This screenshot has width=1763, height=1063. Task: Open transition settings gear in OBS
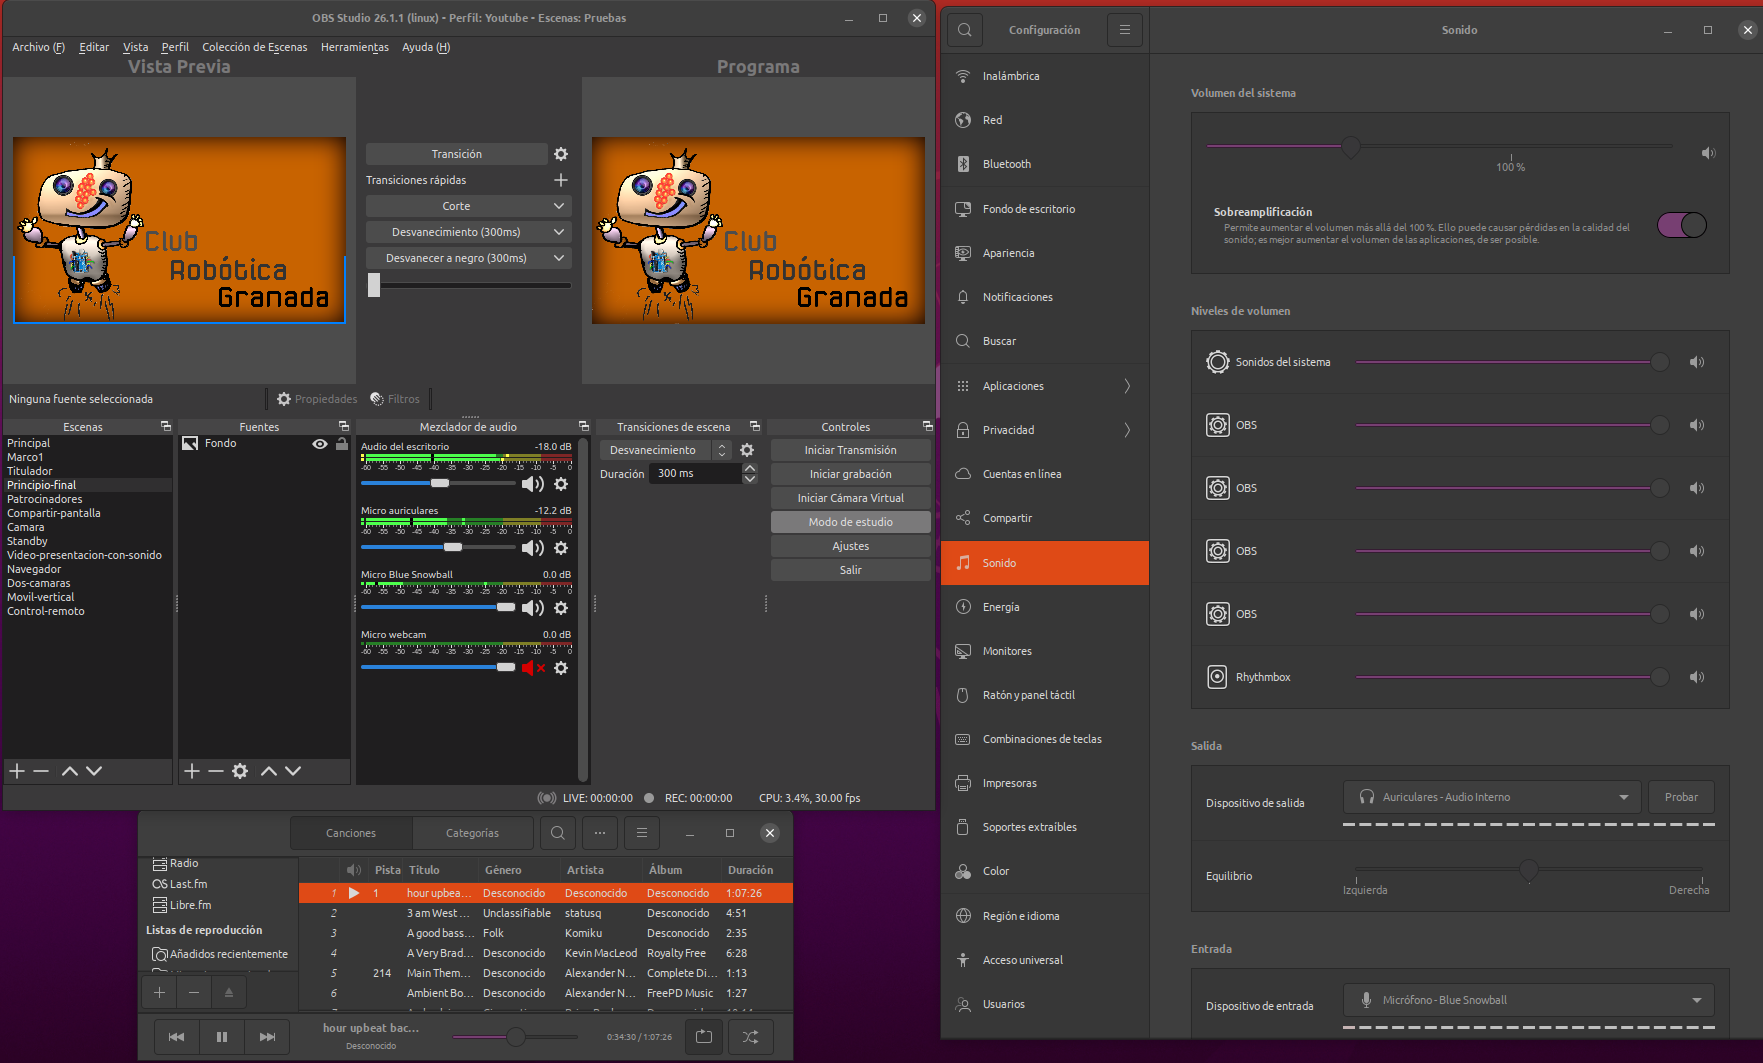[x=561, y=154]
